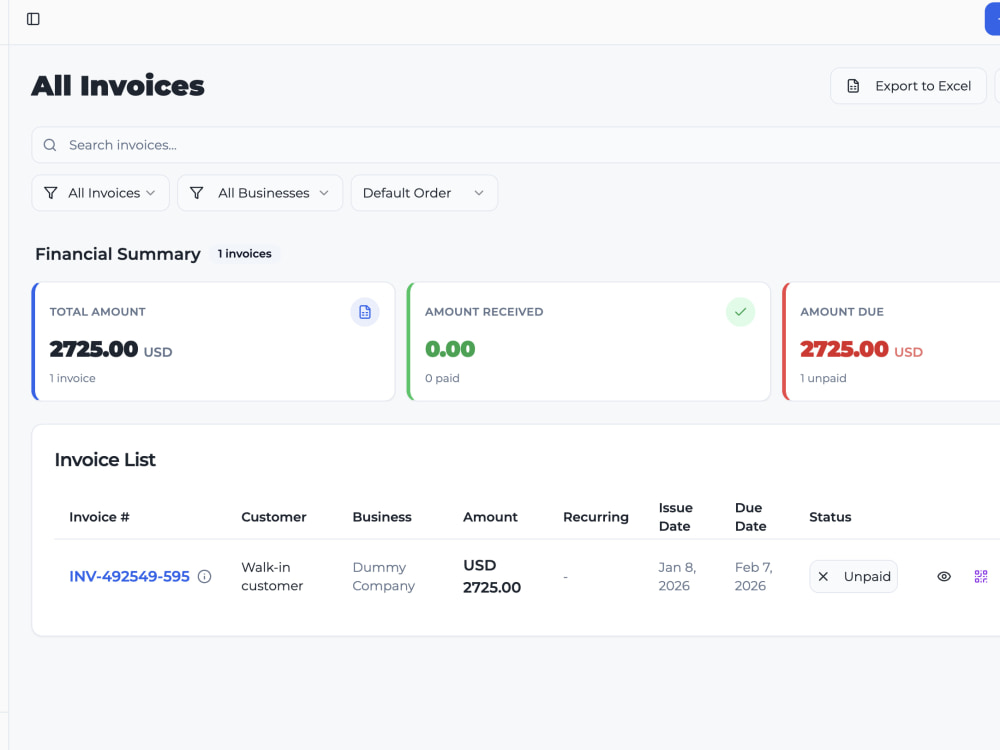Click the green checkmark in Amount Received

click(x=740, y=312)
